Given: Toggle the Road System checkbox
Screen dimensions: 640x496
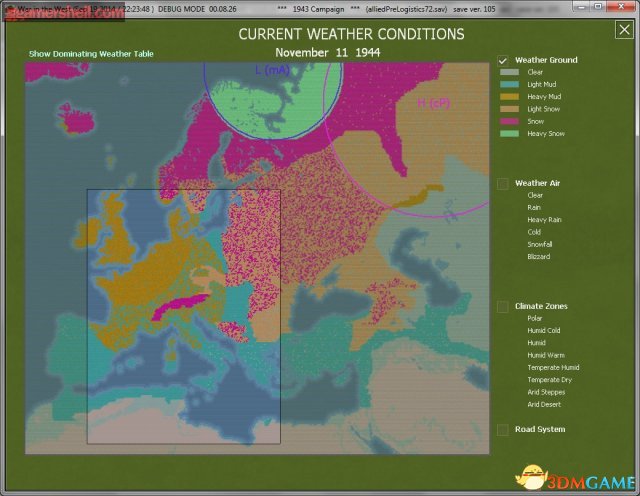Looking at the screenshot, I should (503, 430).
